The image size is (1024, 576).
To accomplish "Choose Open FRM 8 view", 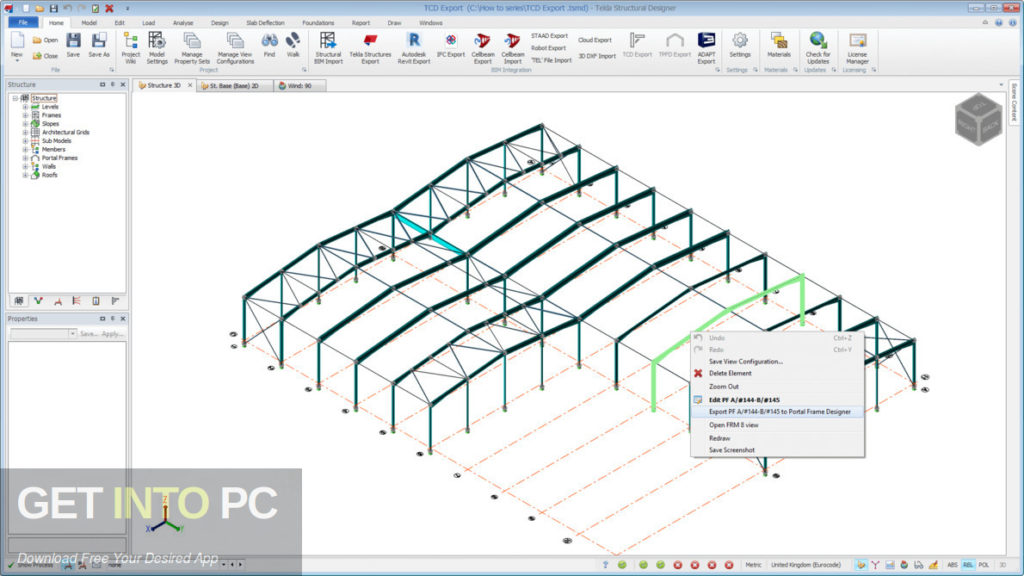I will click(733, 425).
